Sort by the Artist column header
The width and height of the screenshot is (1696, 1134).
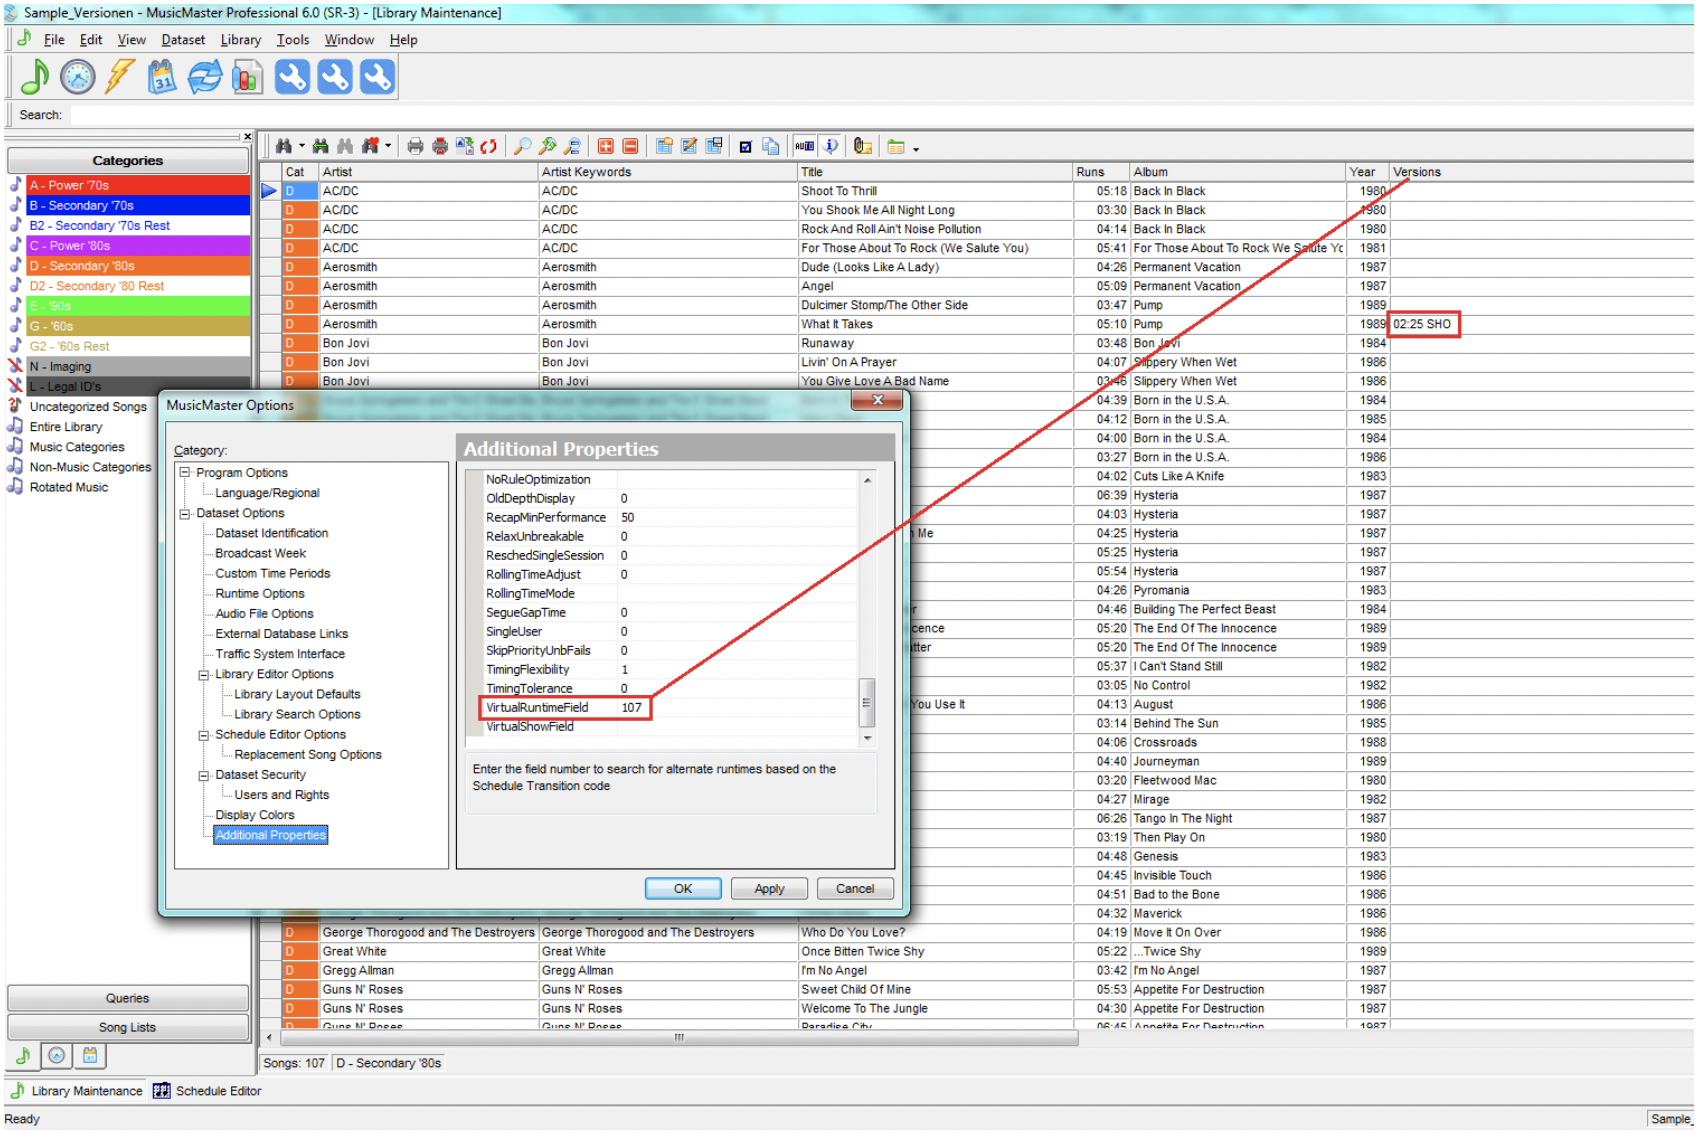428,172
